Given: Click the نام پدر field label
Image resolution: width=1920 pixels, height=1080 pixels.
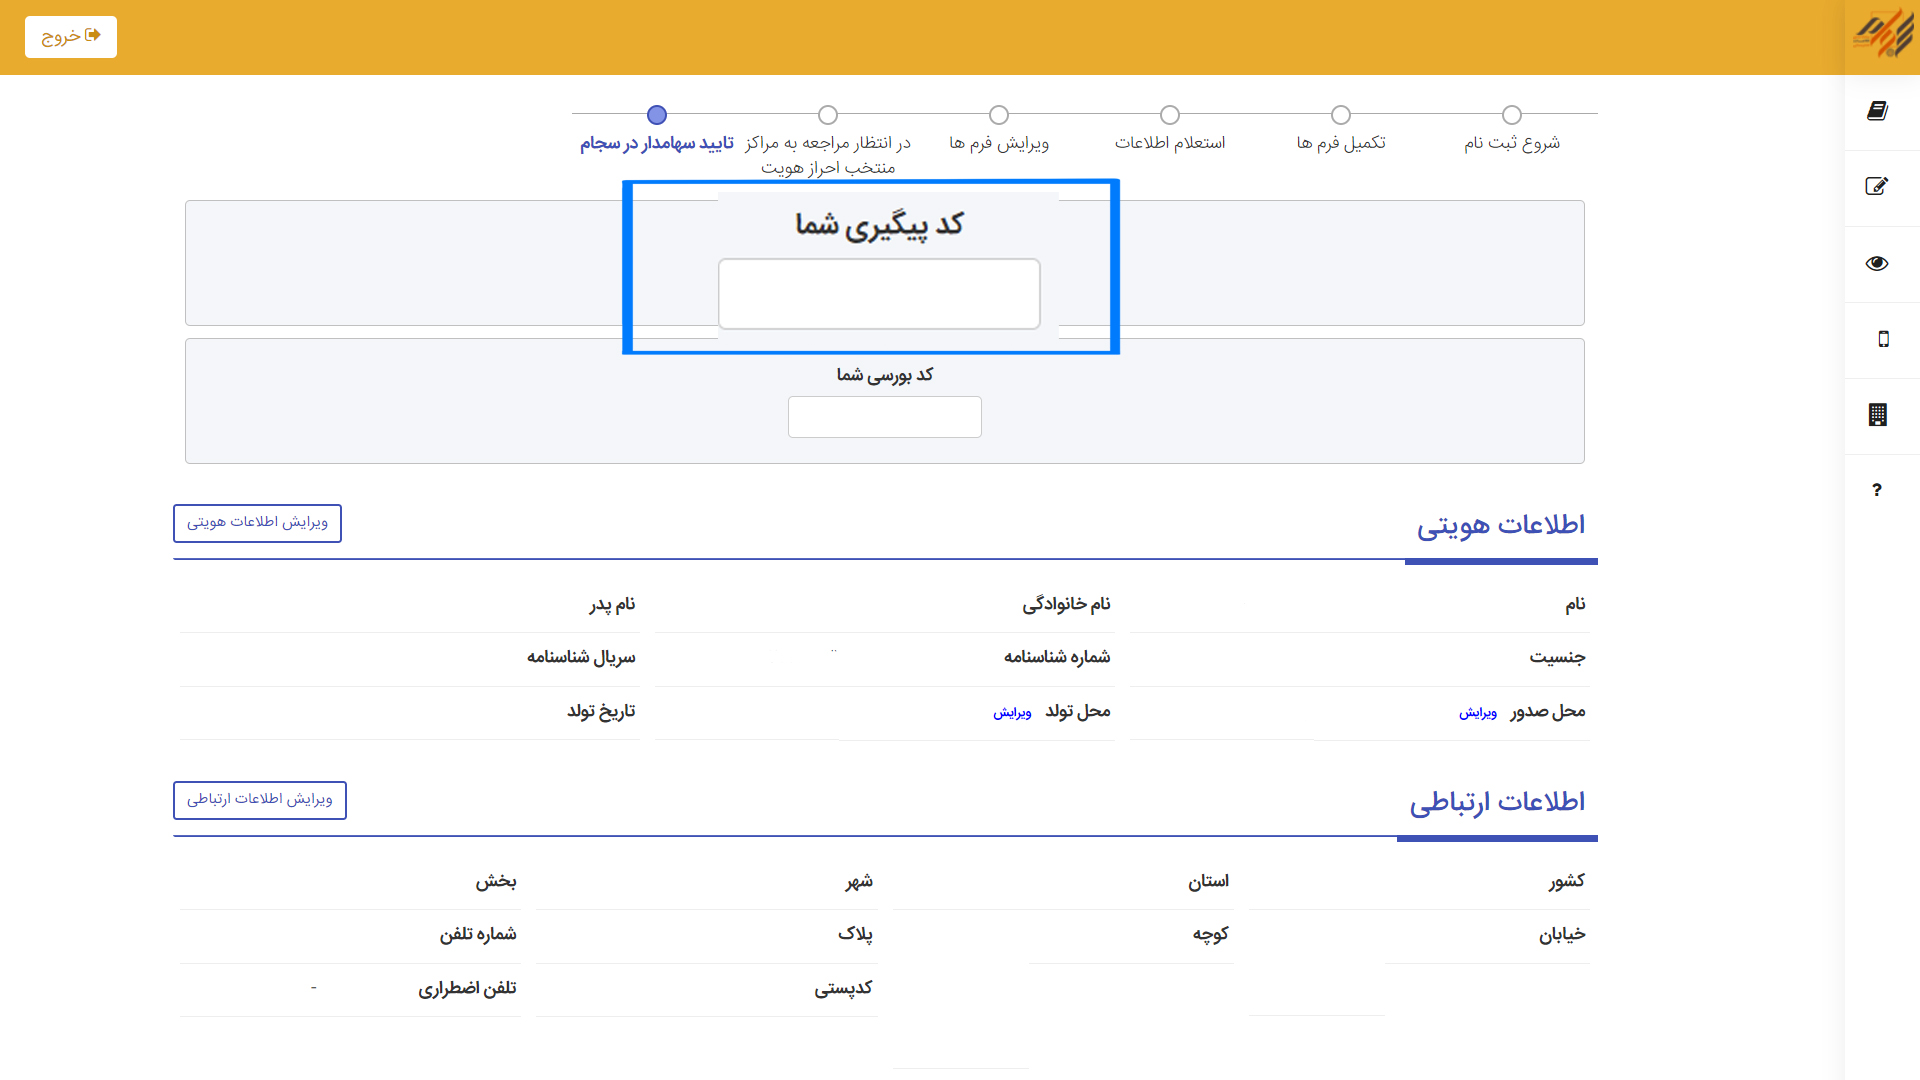Looking at the screenshot, I should 612,605.
